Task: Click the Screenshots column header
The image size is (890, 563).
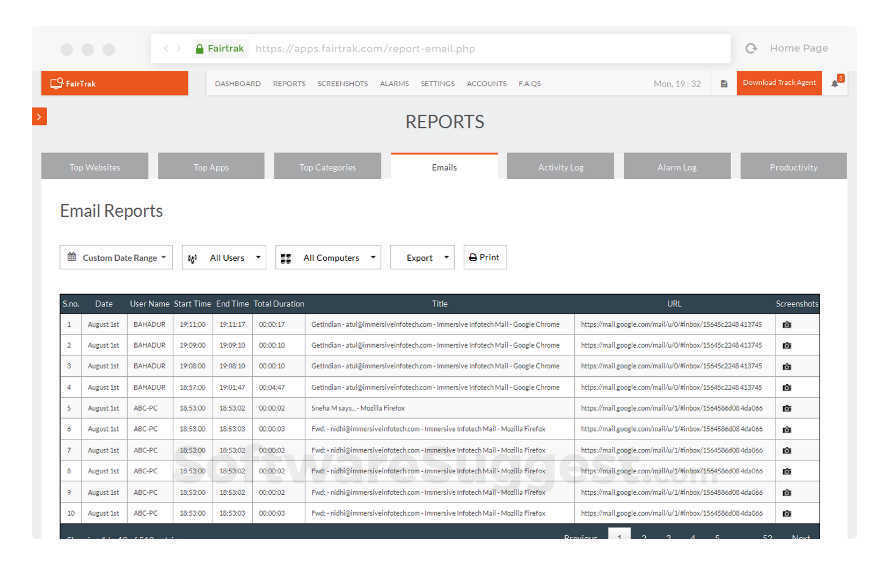Action: coord(797,304)
